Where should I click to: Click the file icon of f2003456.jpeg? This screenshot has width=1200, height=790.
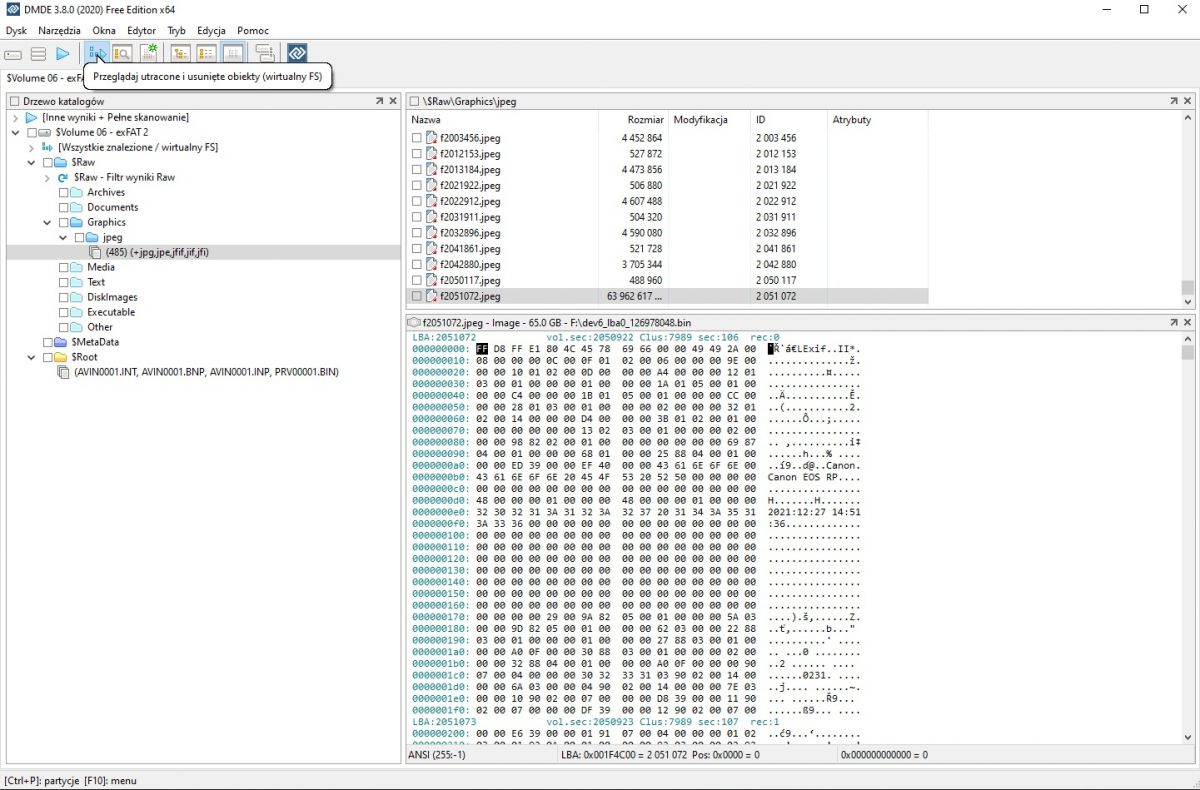[431, 138]
